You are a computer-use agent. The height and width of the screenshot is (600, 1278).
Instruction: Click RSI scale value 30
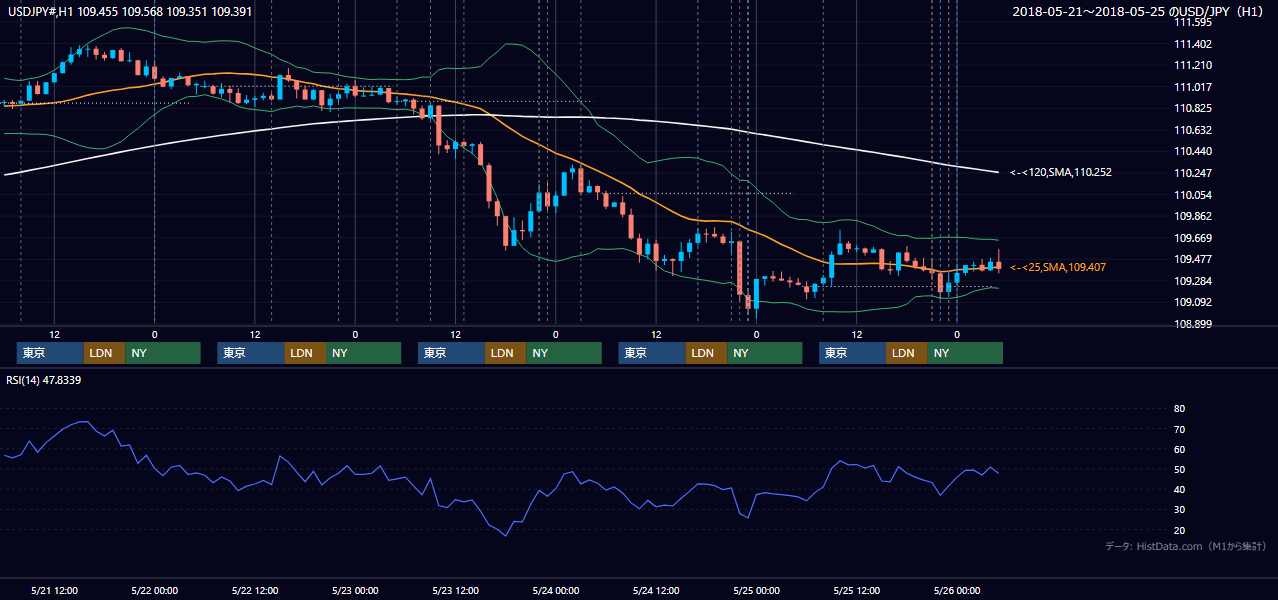tap(1179, 510)
